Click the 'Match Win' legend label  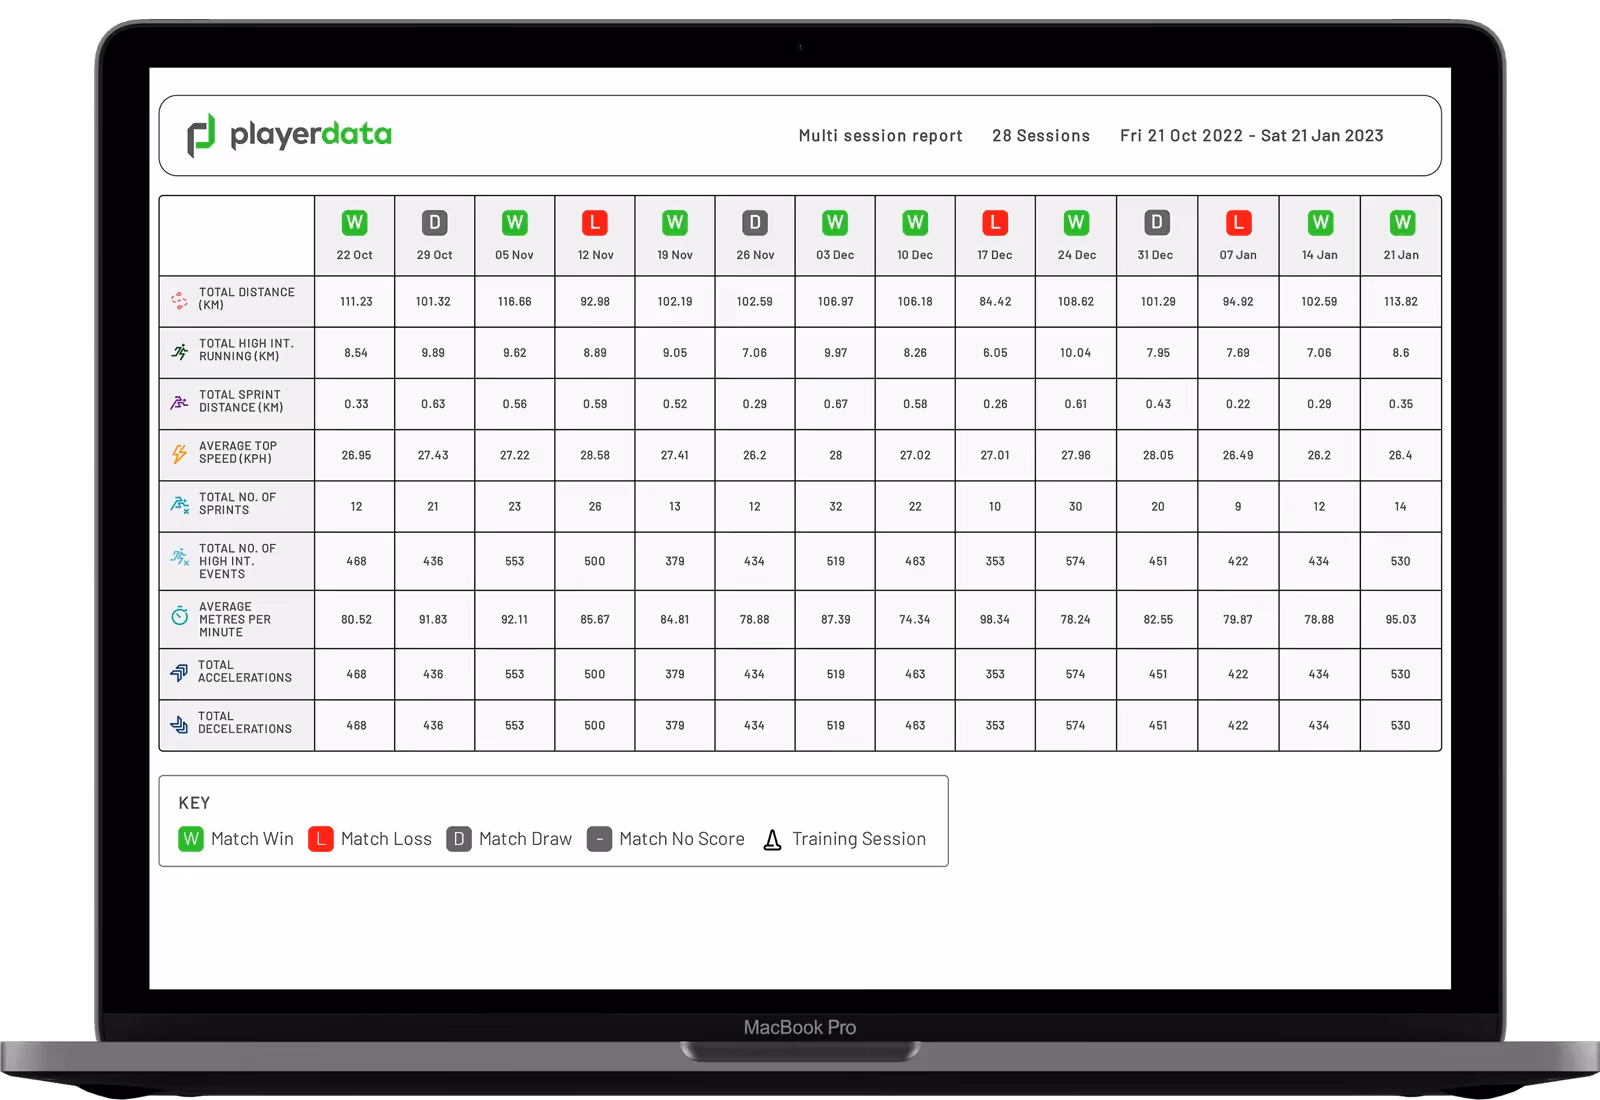coord(252,839)
